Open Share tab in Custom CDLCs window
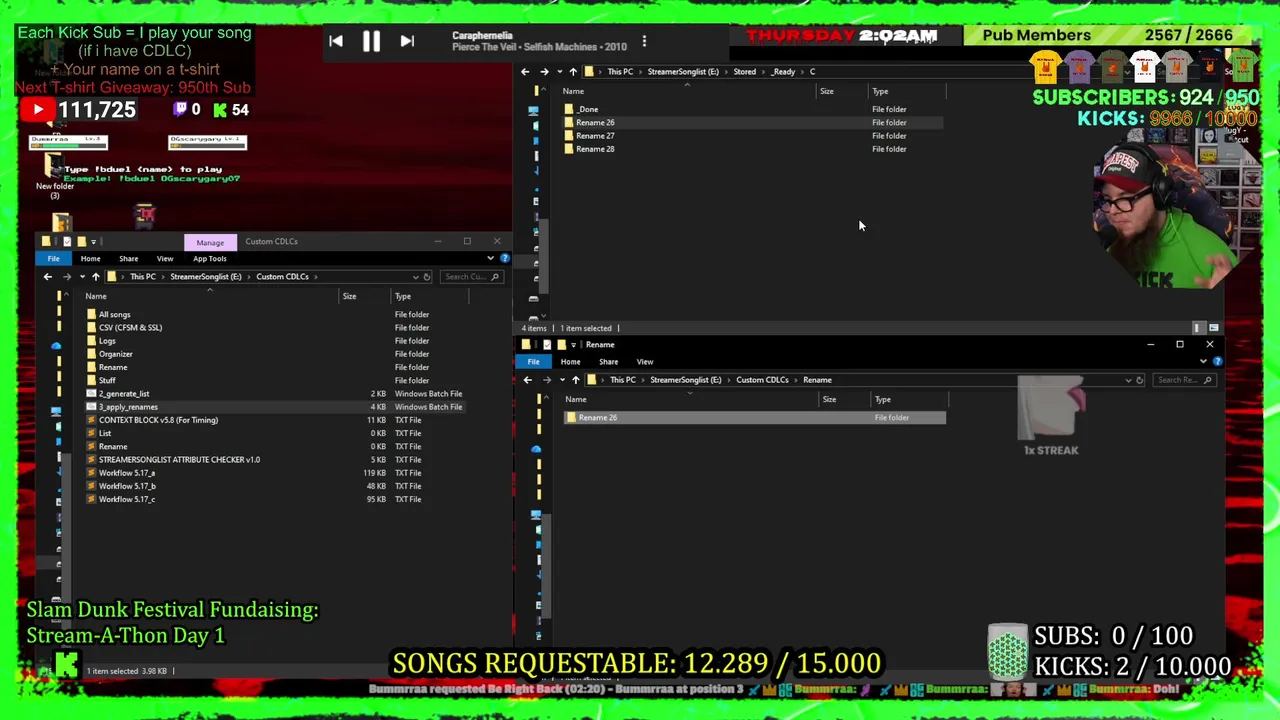The width and height of the screenshot is (1280, 720). click(128, 258)
